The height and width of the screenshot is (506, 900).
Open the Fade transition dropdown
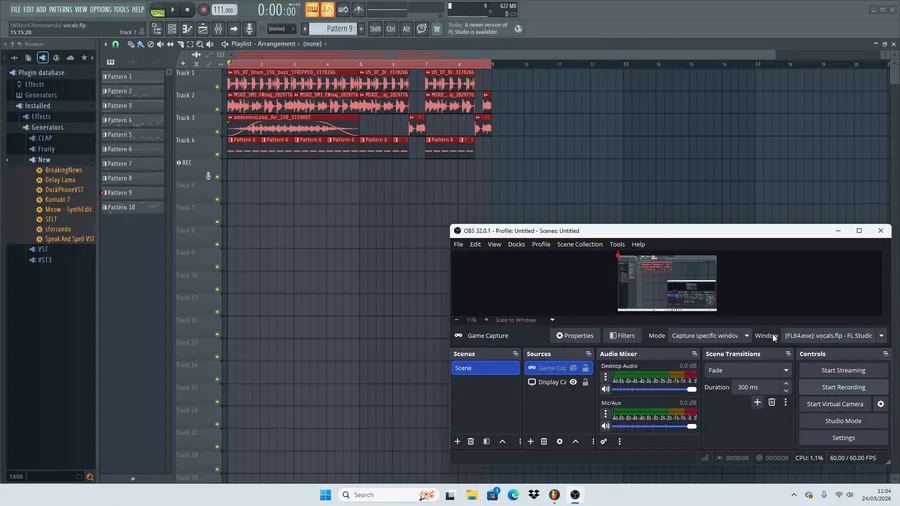[x=748, y=370]
